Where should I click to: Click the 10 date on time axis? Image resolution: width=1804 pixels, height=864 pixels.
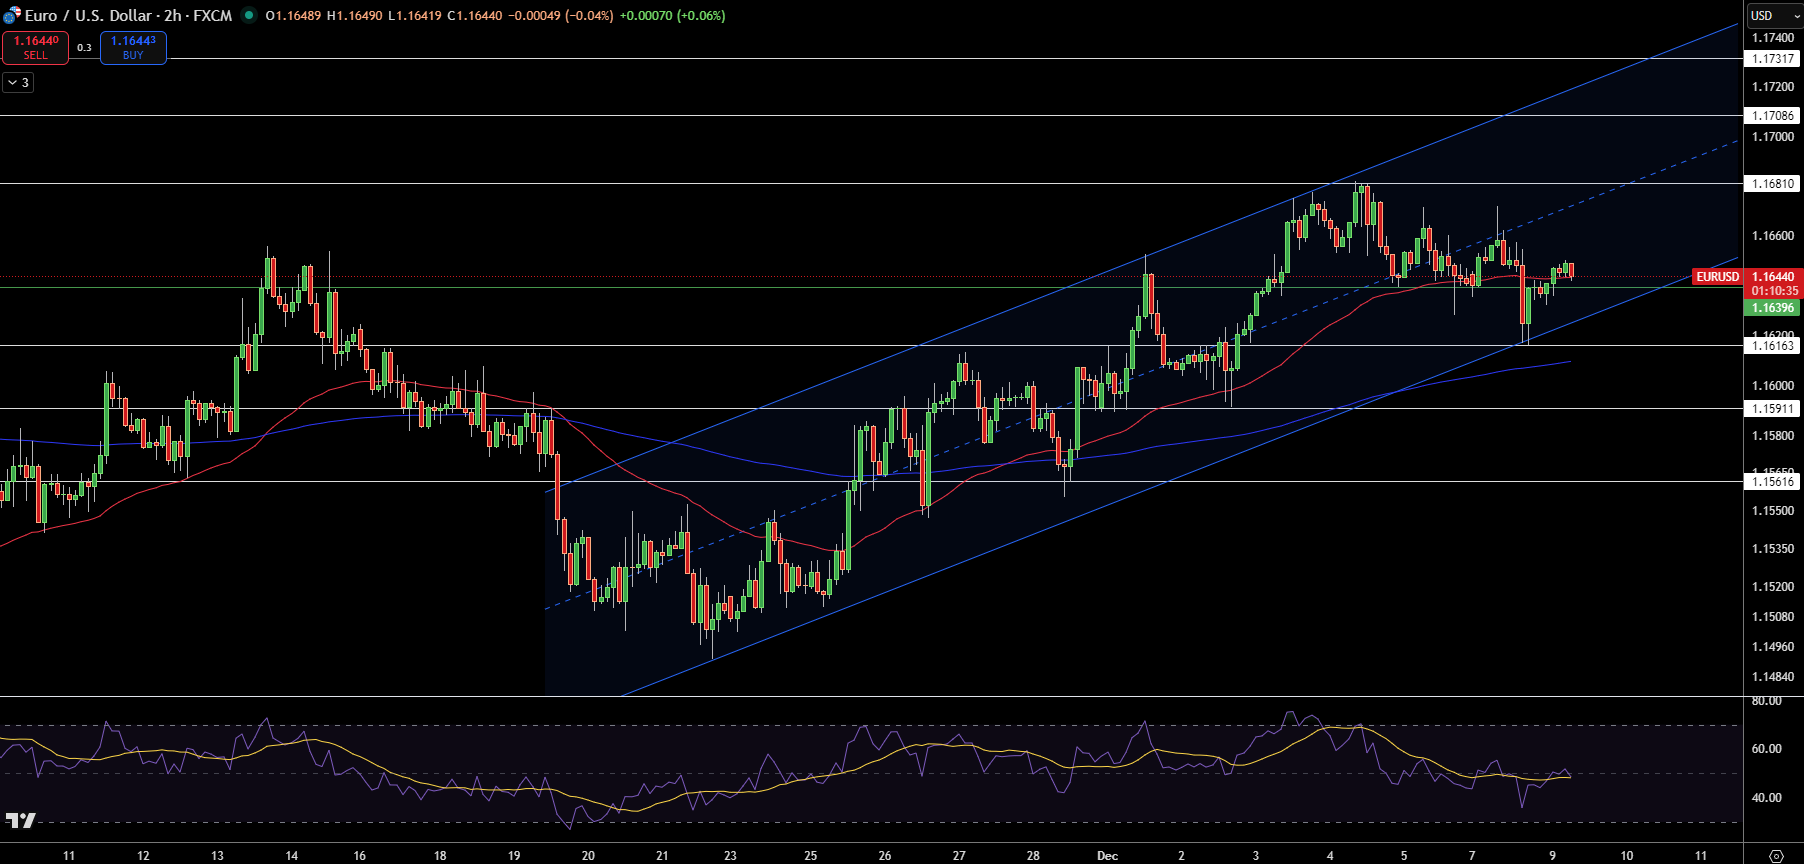pyautogui.click(x=1626, y=856)
